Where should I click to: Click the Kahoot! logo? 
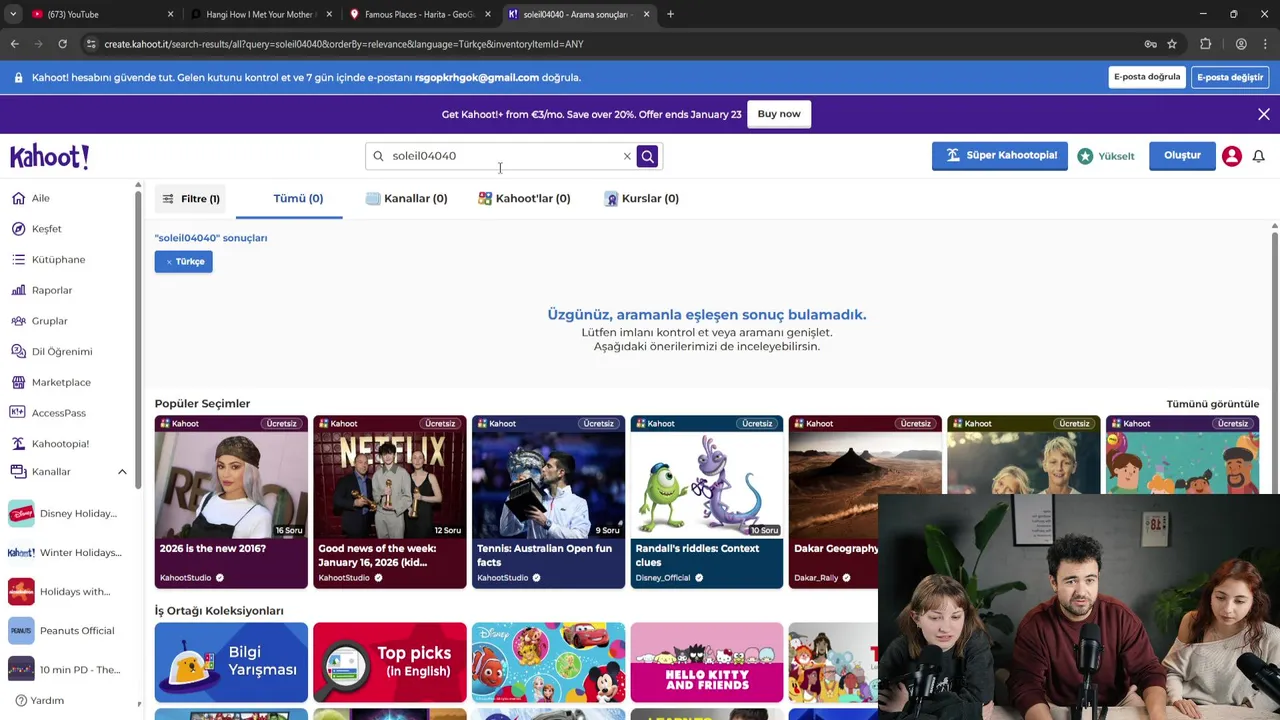49,156
